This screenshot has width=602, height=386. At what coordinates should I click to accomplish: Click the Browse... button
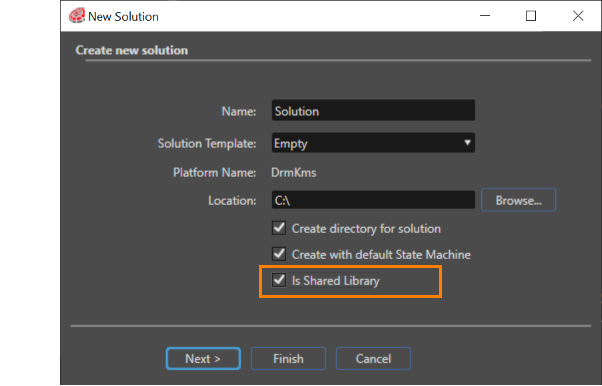(518, 200)
